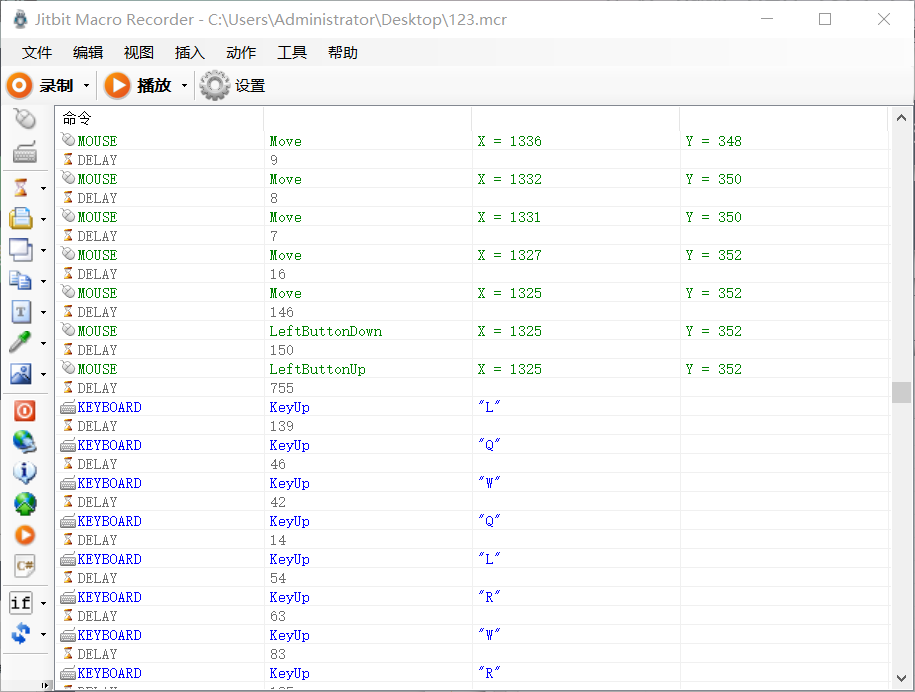
Task: Select the DELAY 755 row
Action: click(472, 388)
